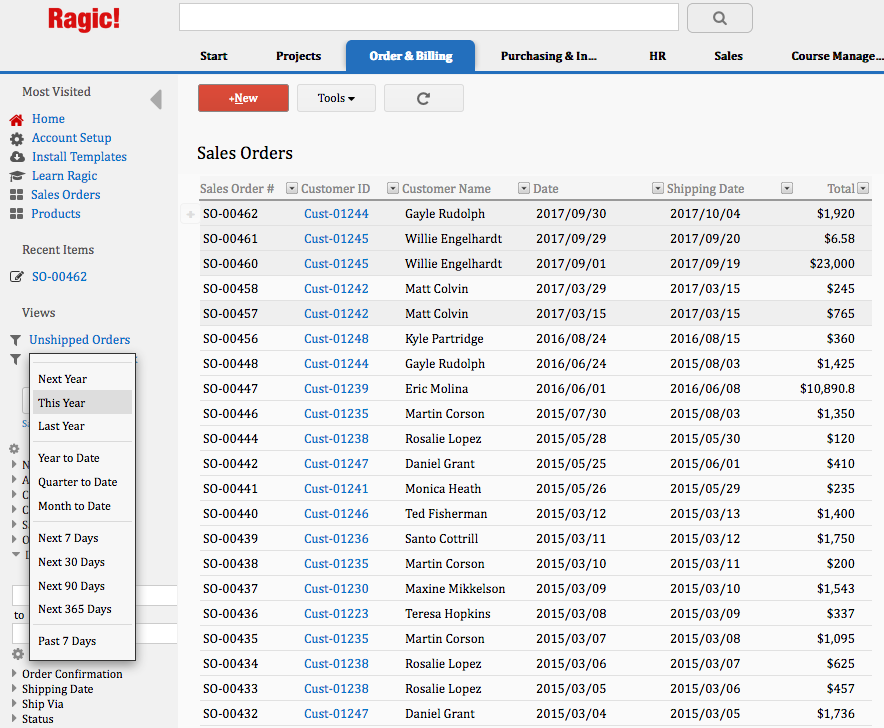Select Past 7 Days option

point(82,641)
